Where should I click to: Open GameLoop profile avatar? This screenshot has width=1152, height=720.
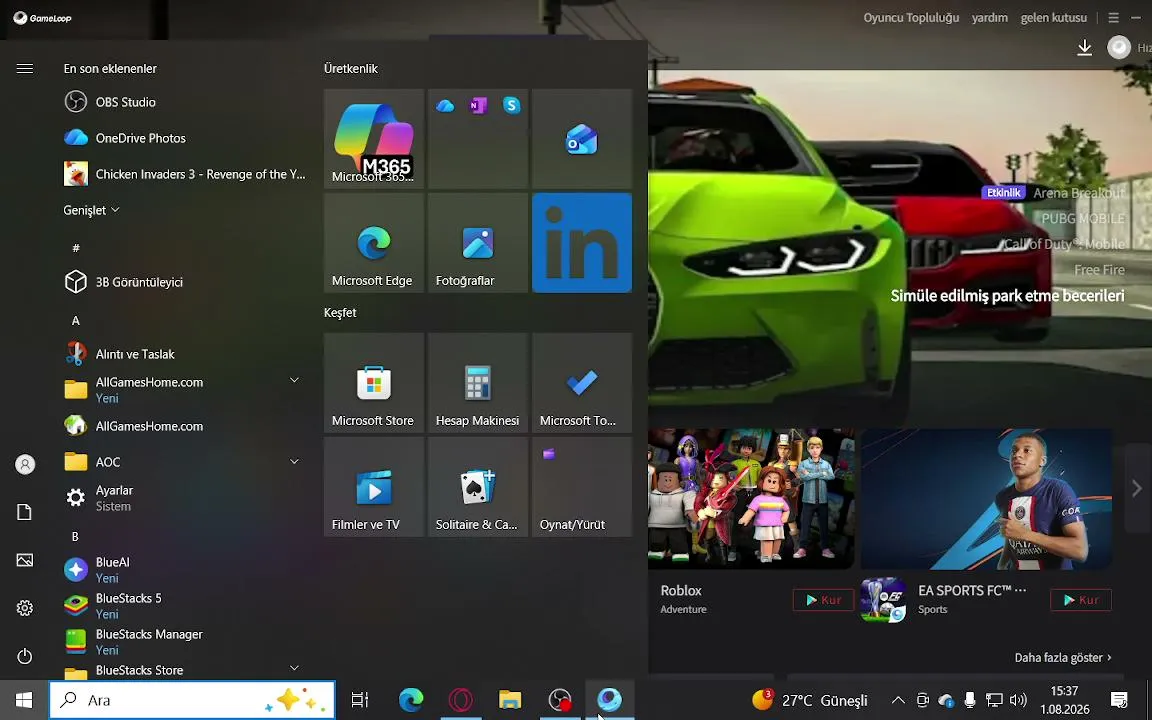1119,48
